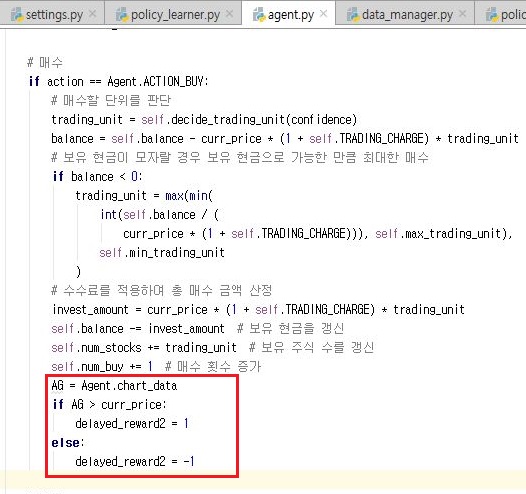Image resolution: width=526 pixels, height=494 pixels.
Task: Switch to the policy_learner.py tab
Action: 174,15
